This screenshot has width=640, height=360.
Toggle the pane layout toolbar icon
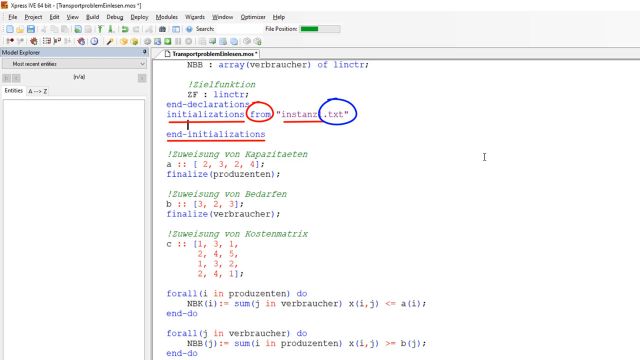[176, 29]
